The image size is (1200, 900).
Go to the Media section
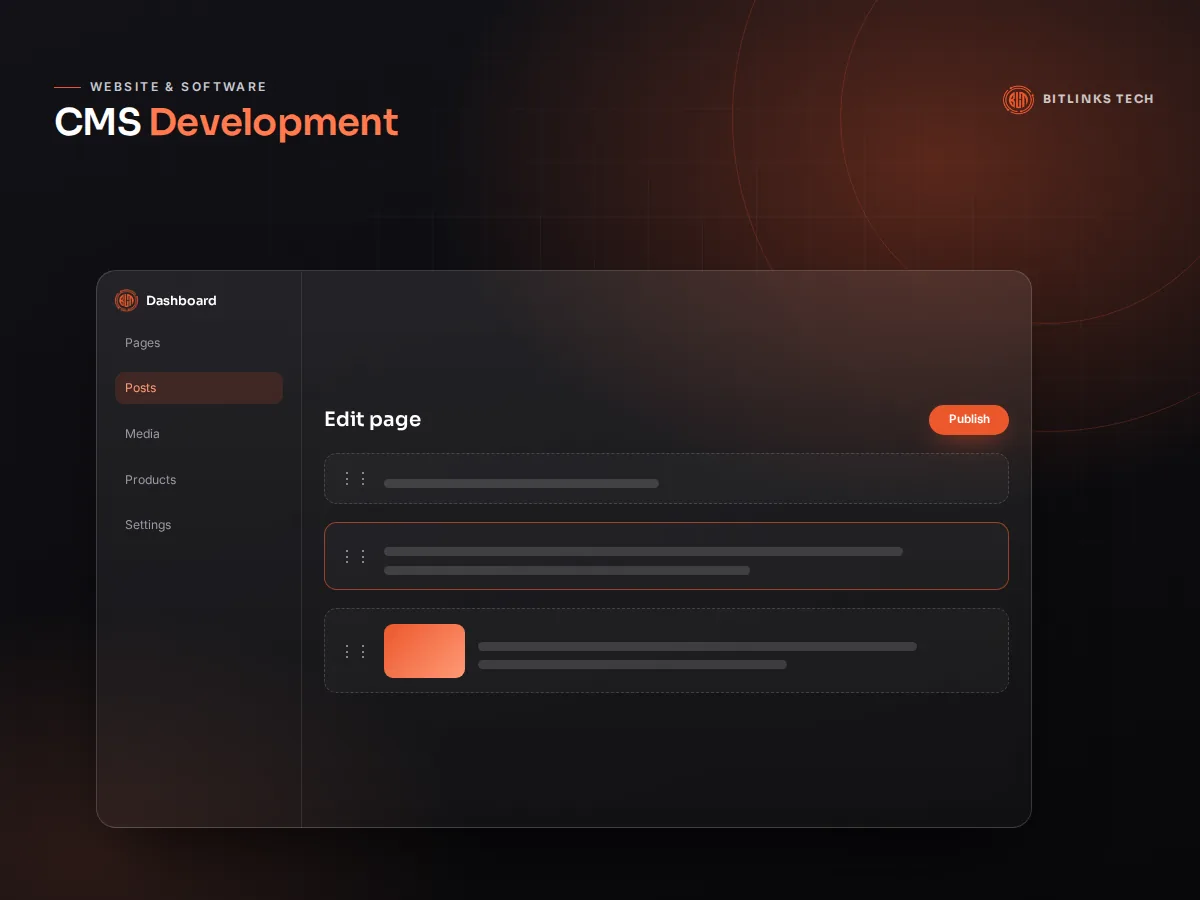tap(142, 434)
